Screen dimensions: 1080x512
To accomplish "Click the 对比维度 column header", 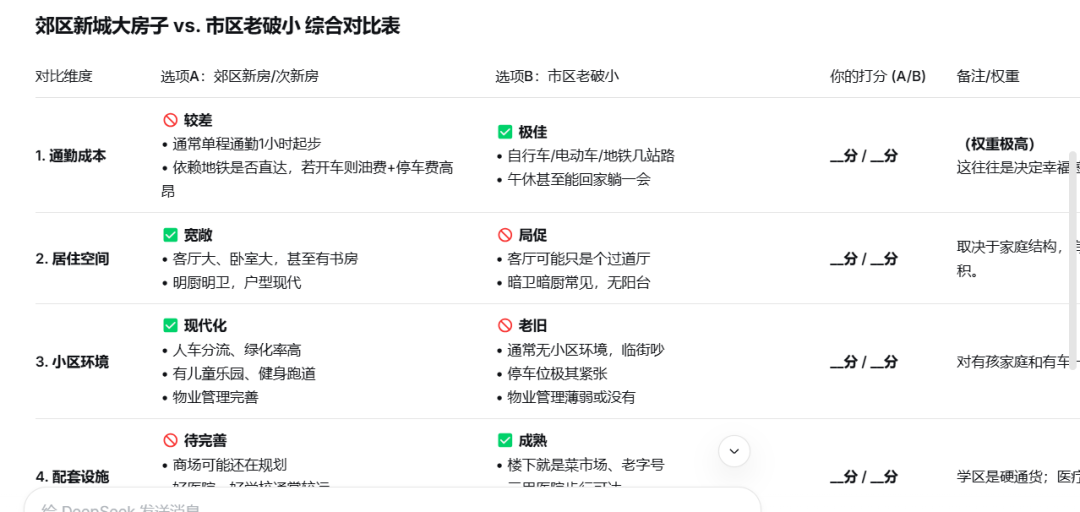I will [64, 76].
